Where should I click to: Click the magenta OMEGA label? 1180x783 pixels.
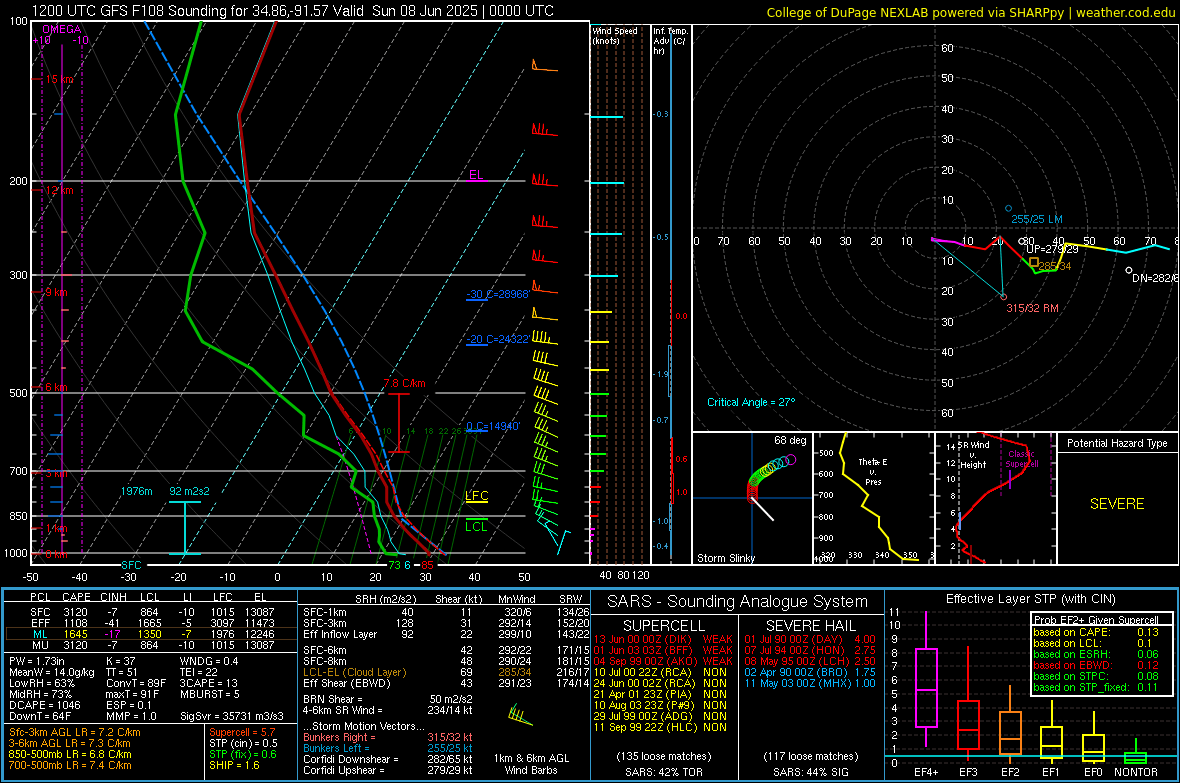[62, 29]
